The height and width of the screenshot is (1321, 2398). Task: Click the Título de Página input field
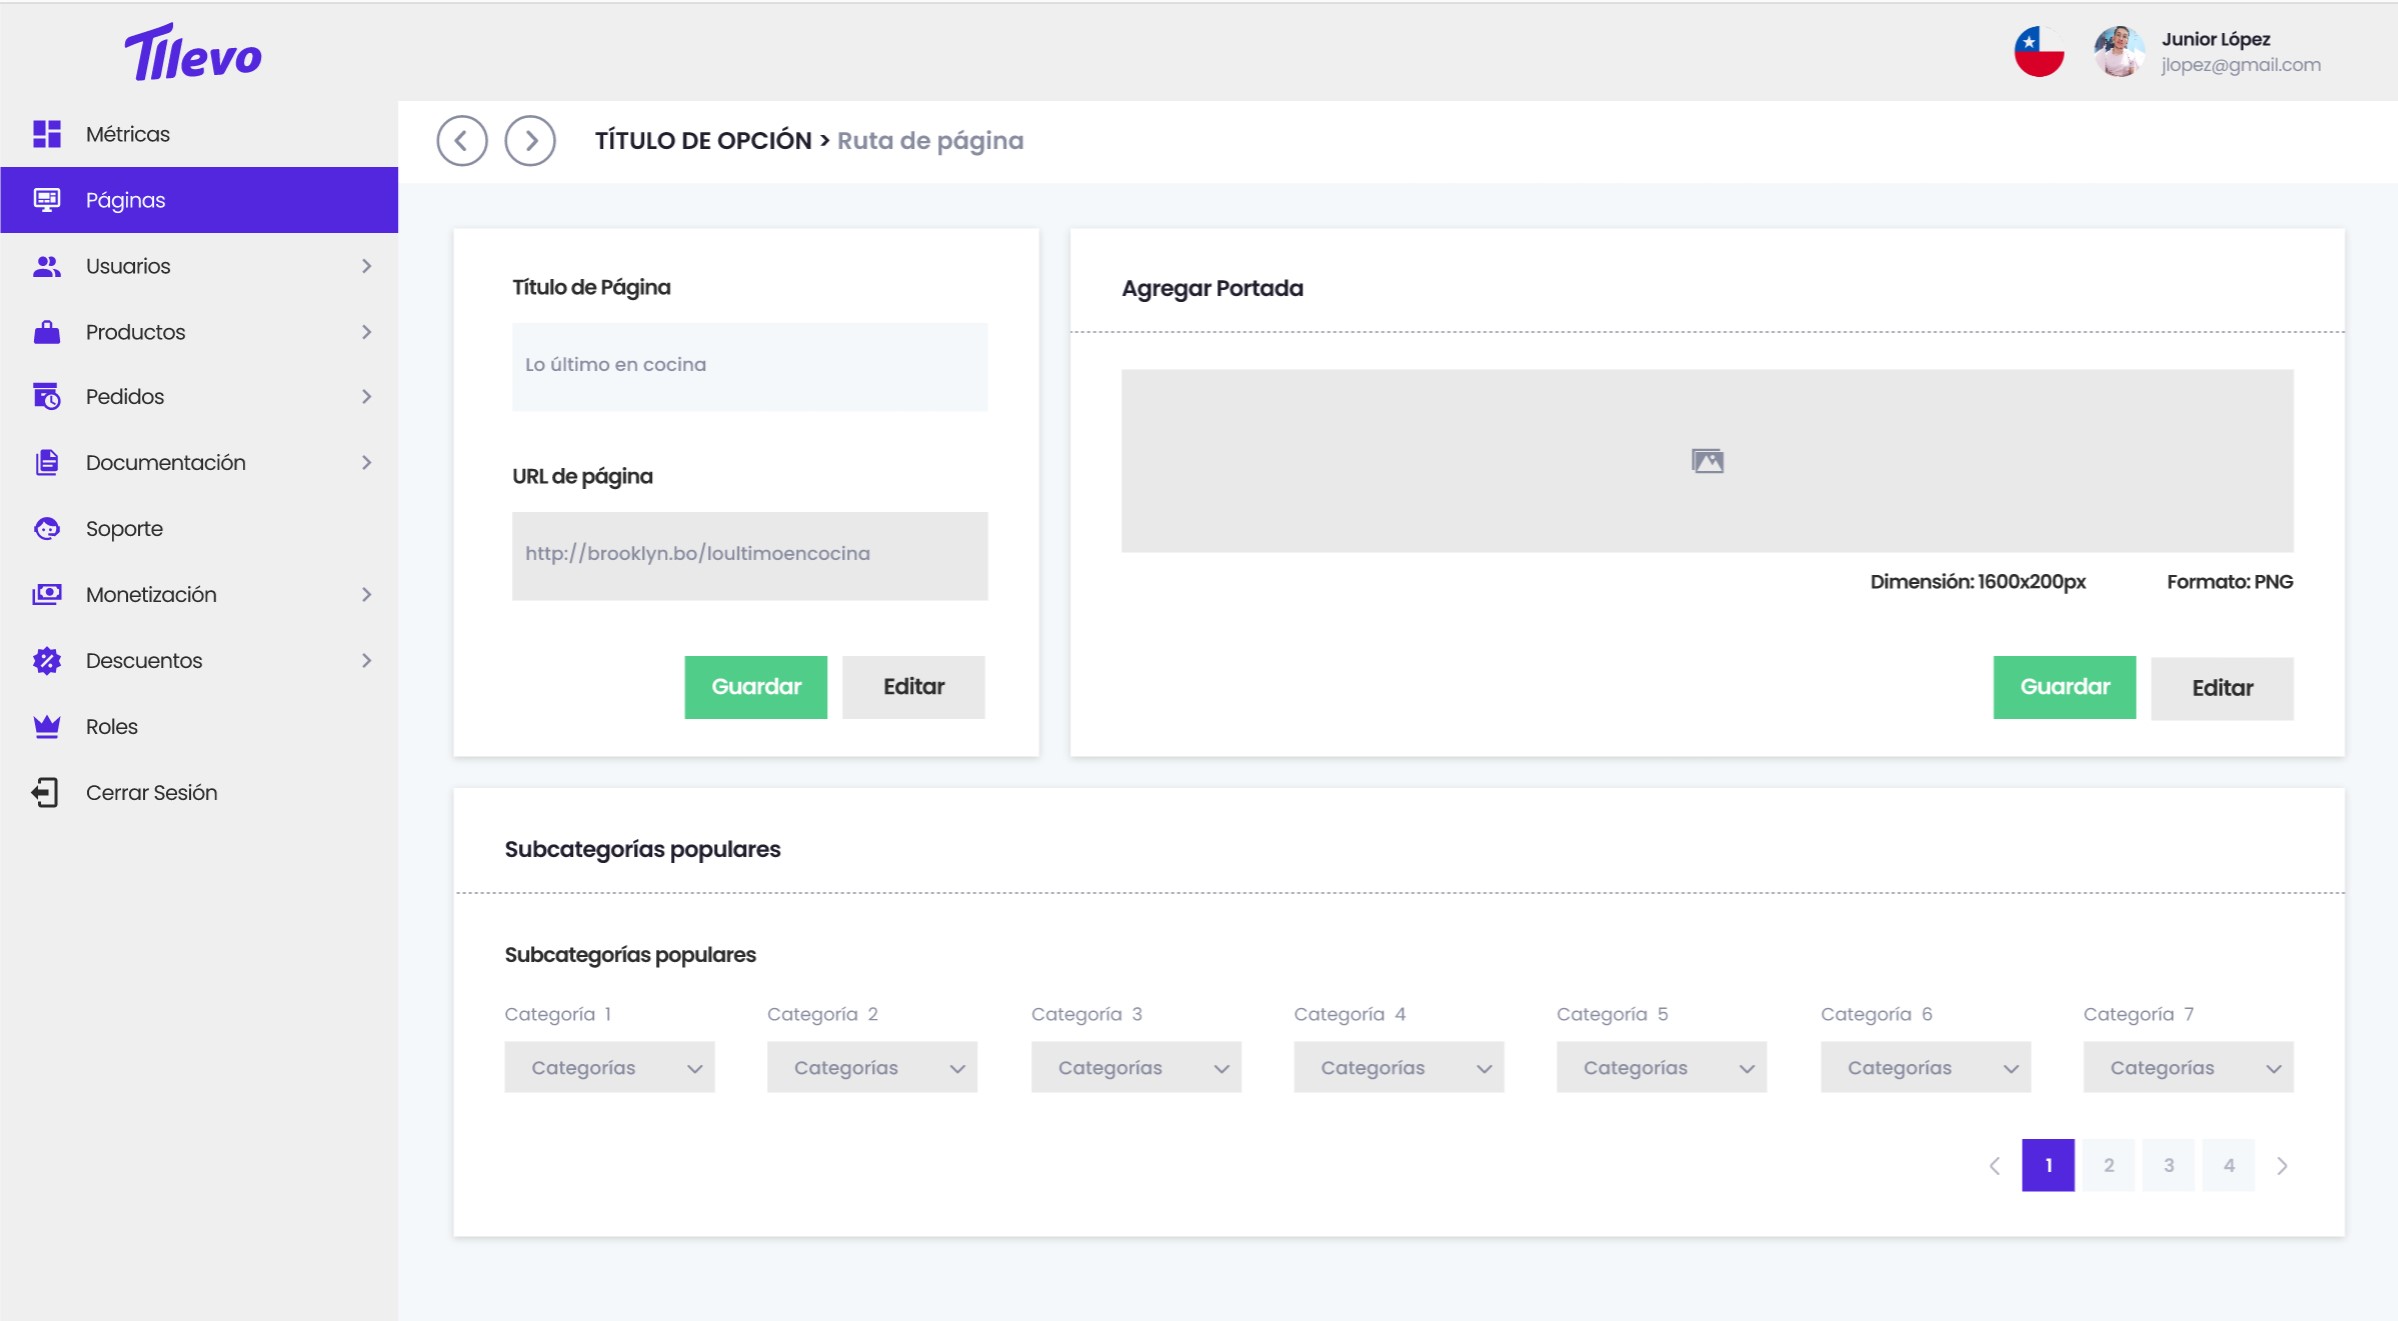[x=750, y=366]
